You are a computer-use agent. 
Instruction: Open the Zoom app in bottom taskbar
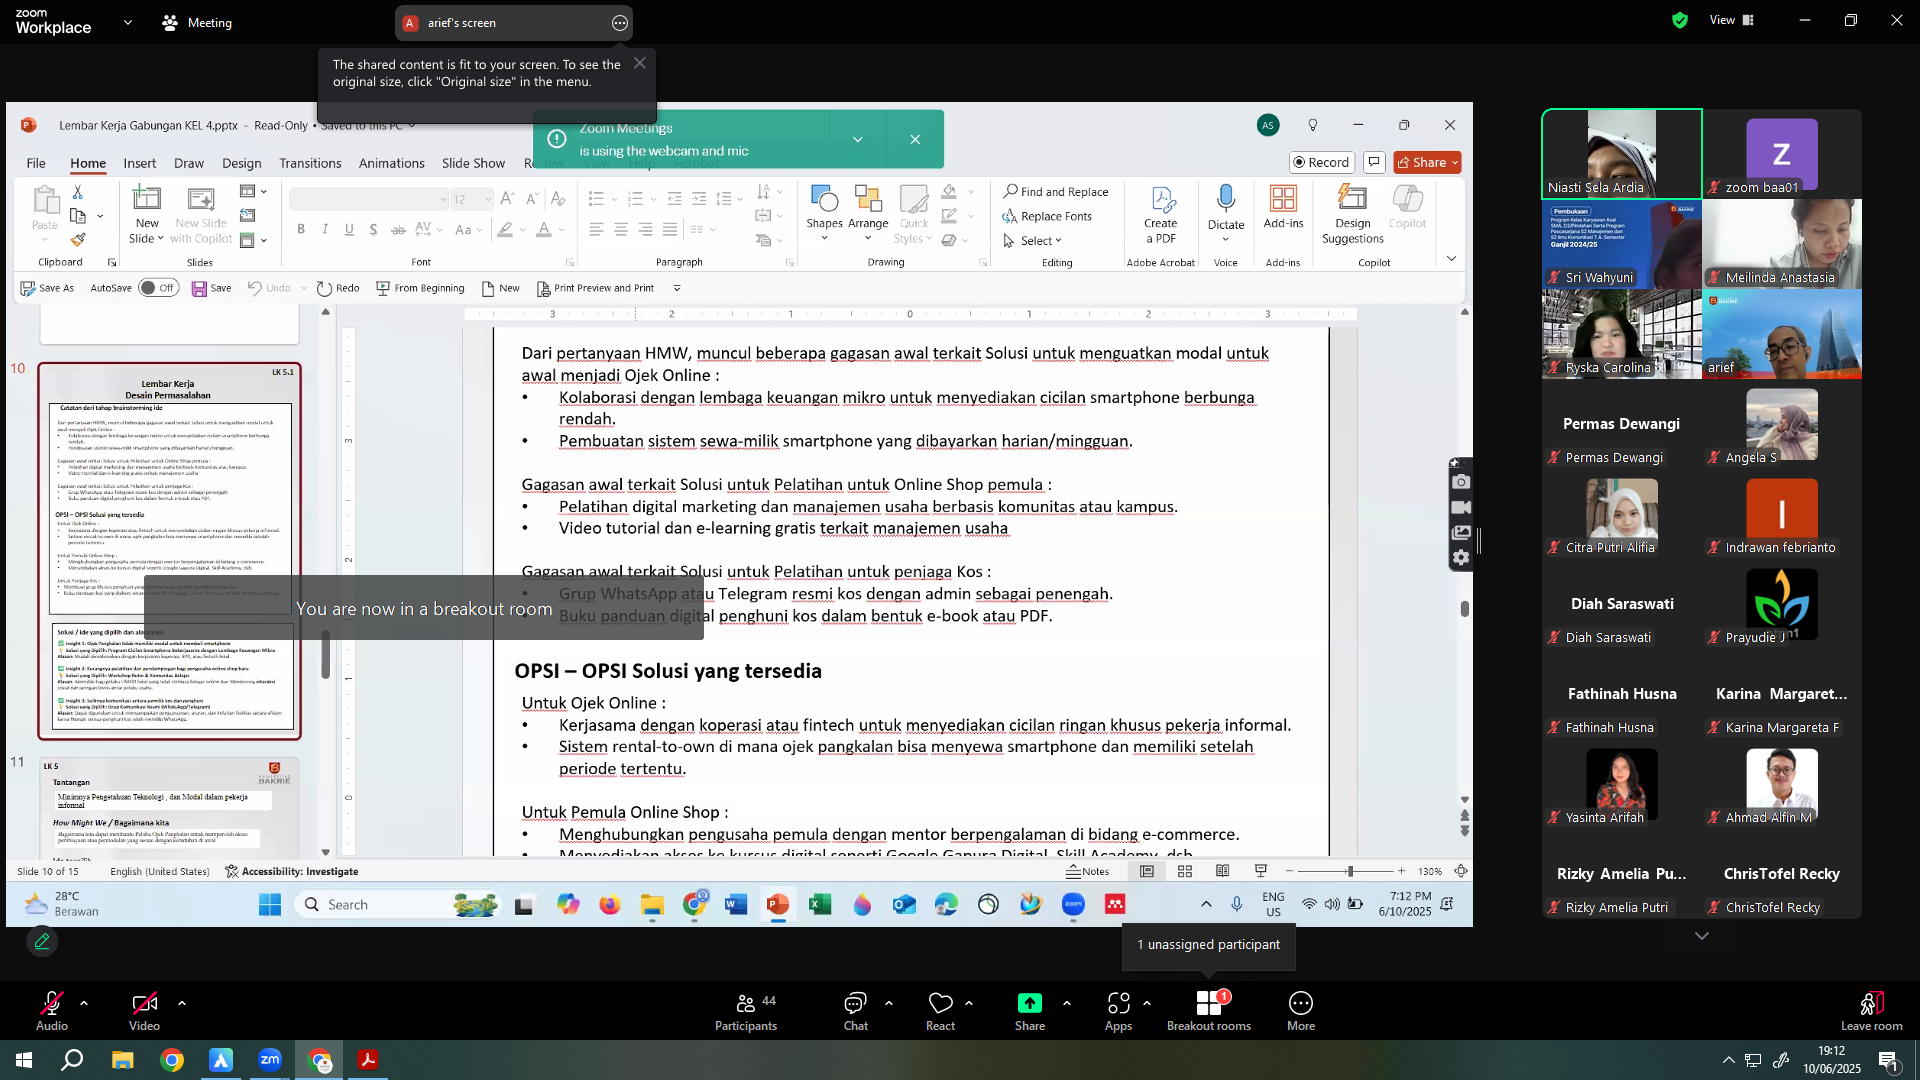pyautogui.click(x=270, y=1060)
